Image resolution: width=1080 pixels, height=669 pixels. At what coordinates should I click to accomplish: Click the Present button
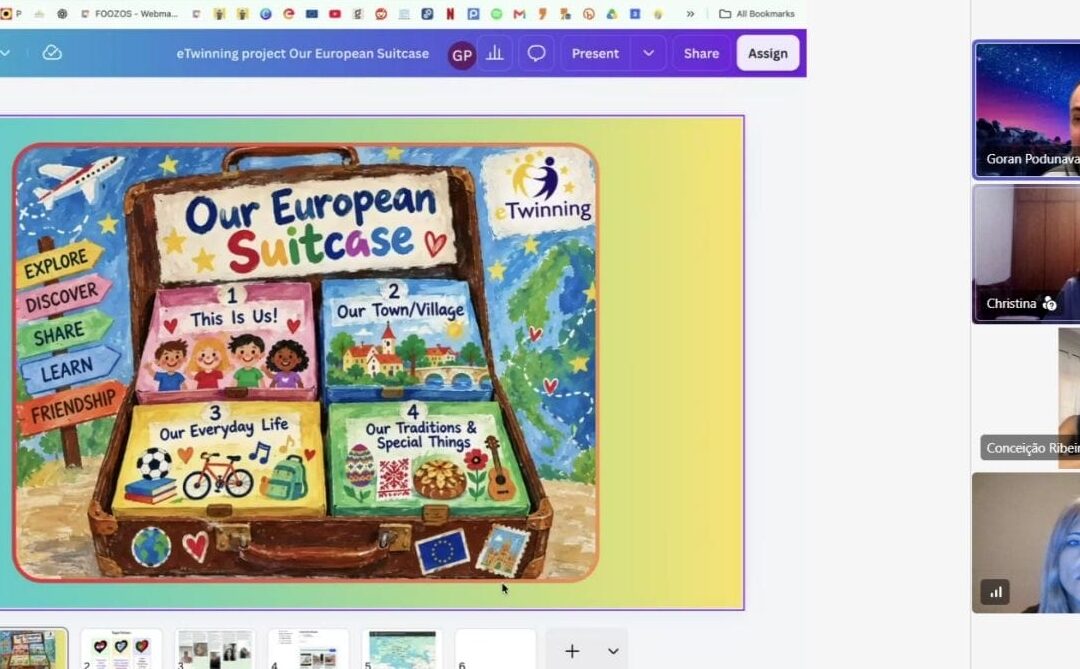(595, 54)
